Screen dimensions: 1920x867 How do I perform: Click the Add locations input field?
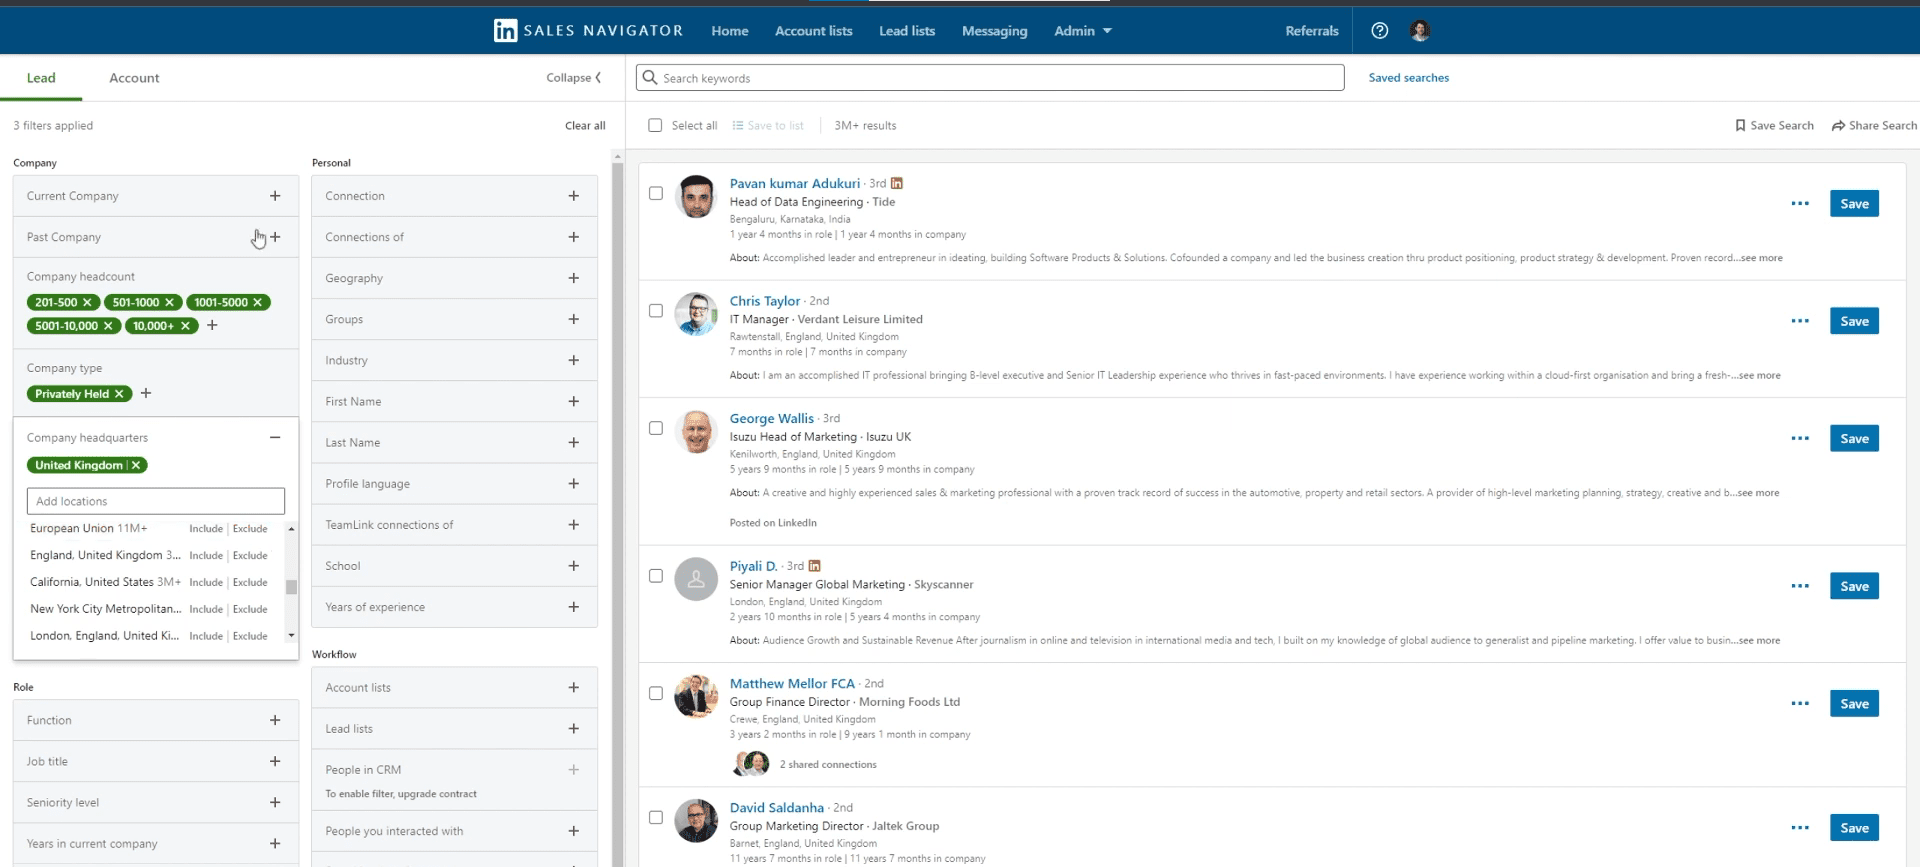pyautogui.click(x=156, y=501)
